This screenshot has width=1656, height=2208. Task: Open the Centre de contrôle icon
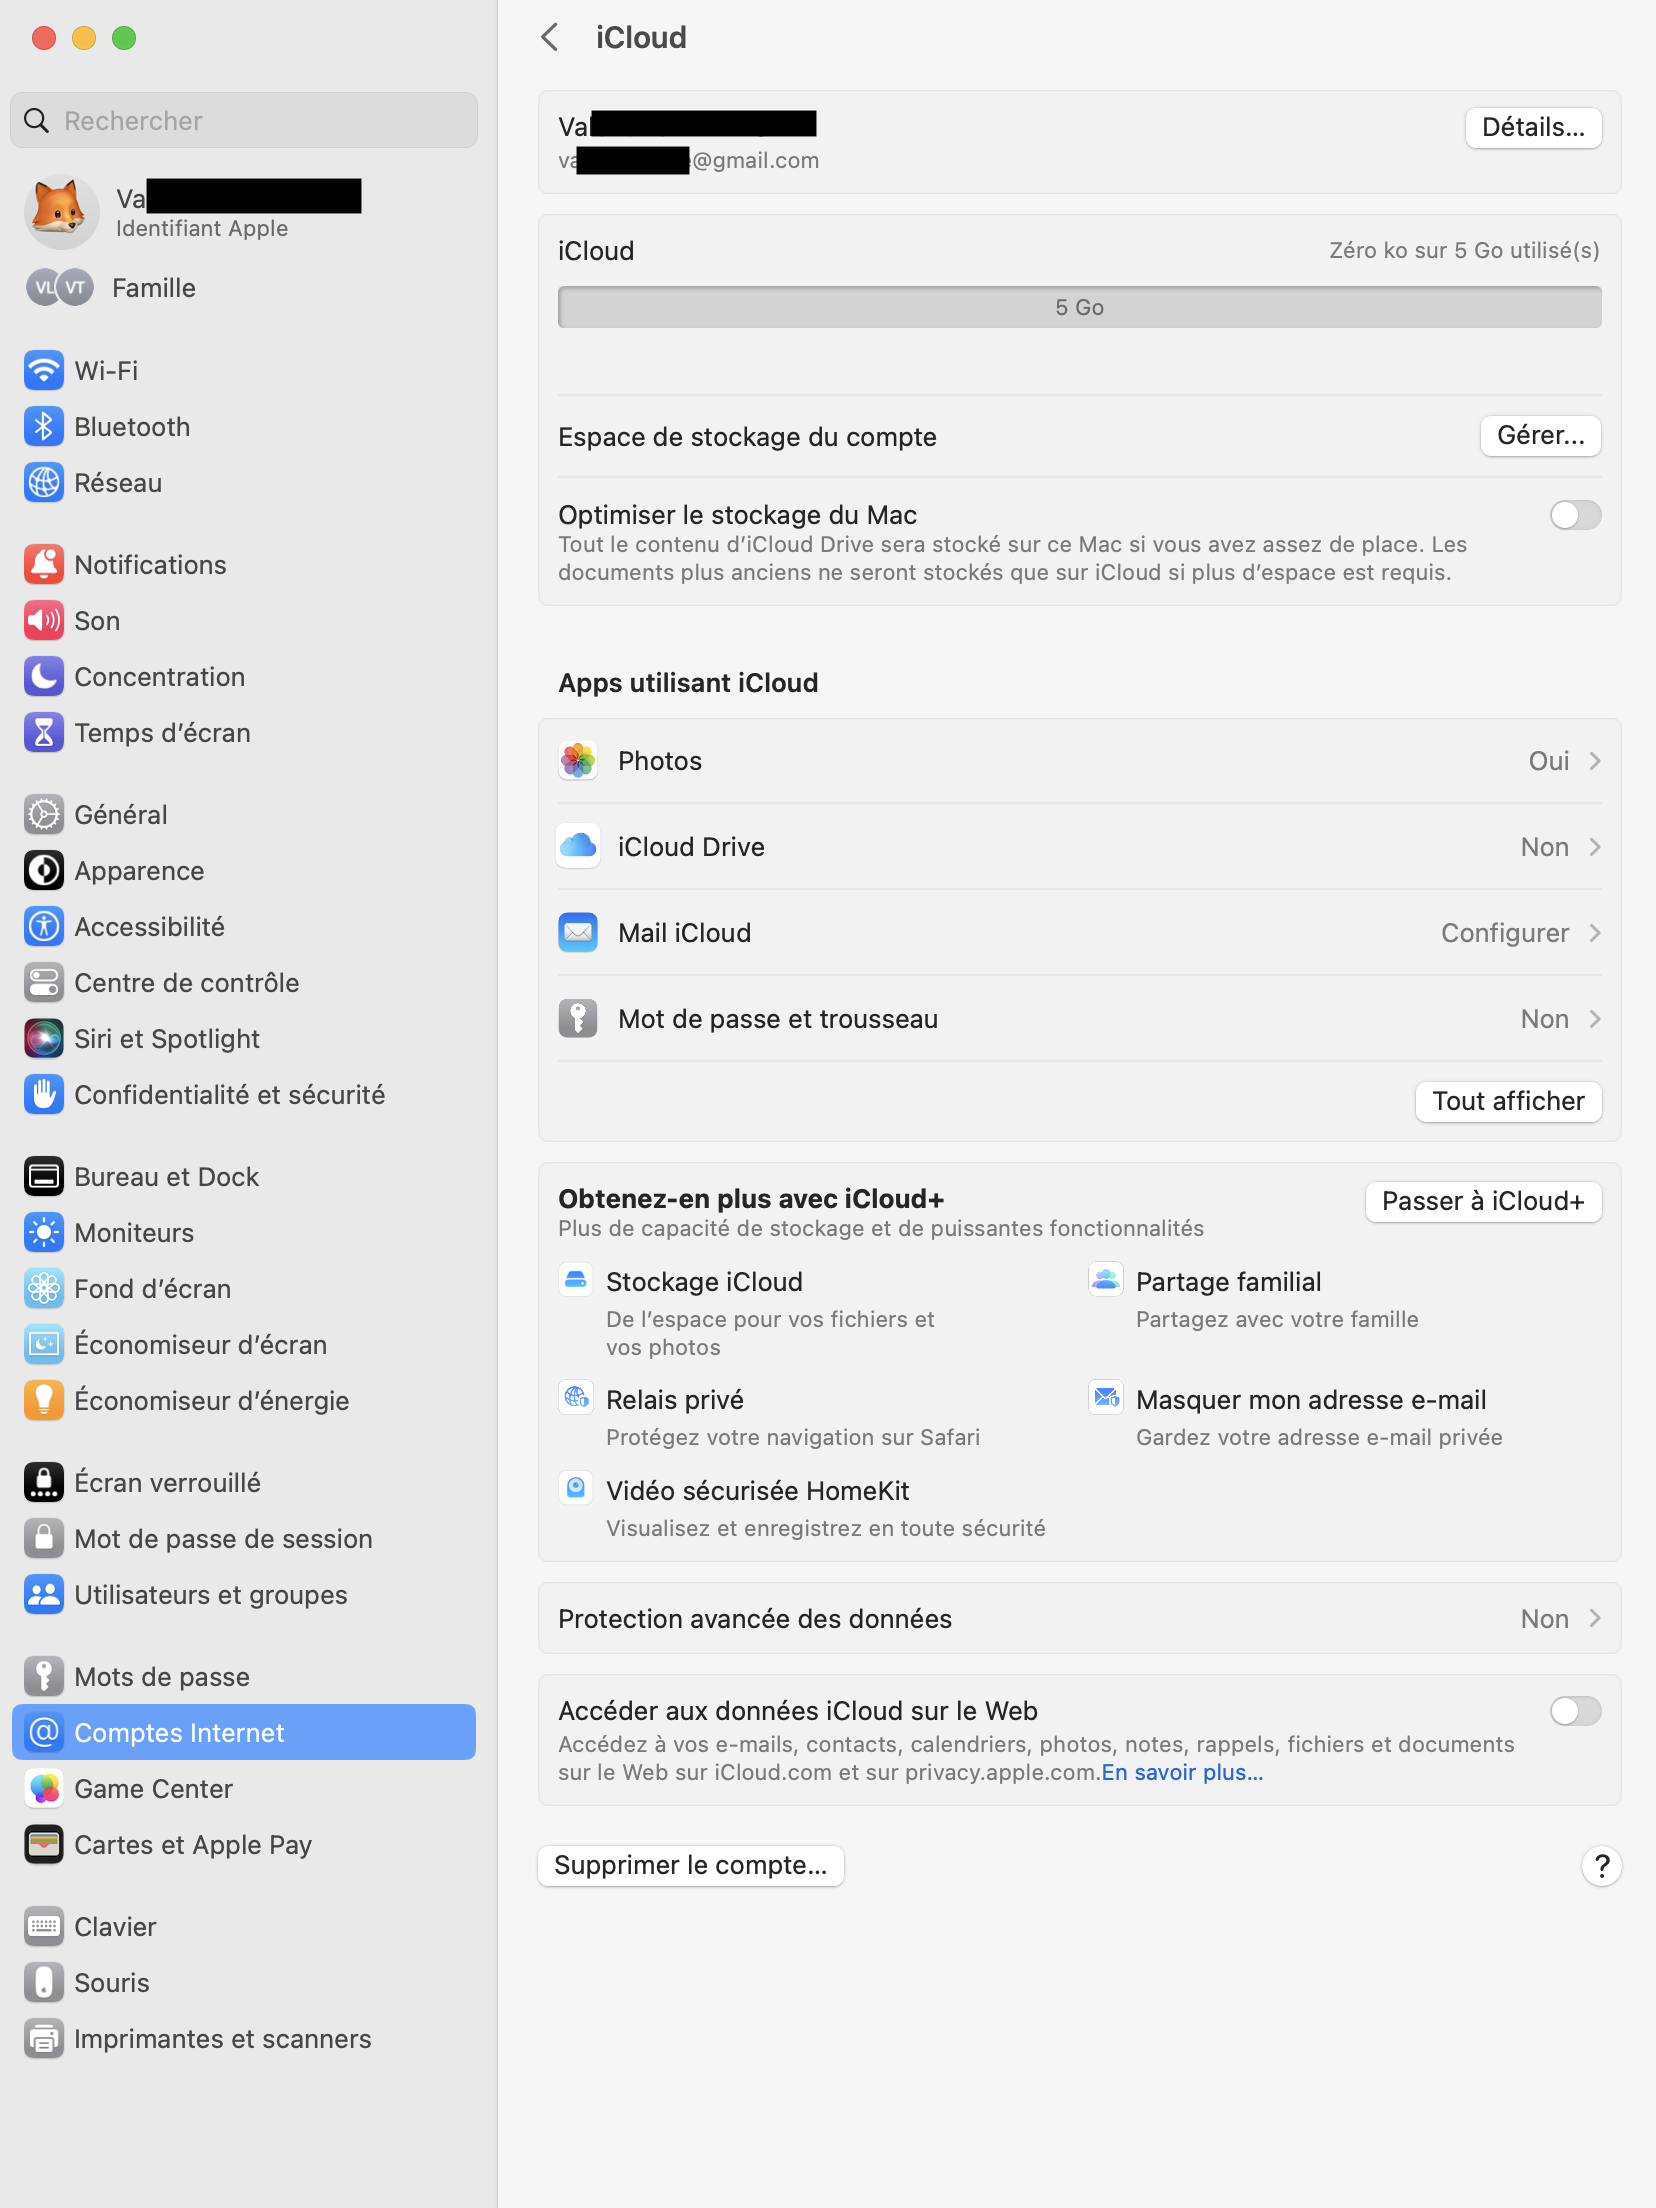[44, 983]
